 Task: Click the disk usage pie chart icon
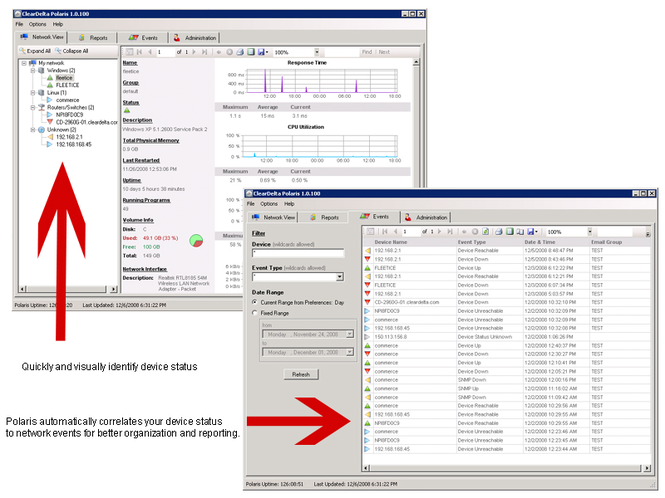(x=196, y=241)
